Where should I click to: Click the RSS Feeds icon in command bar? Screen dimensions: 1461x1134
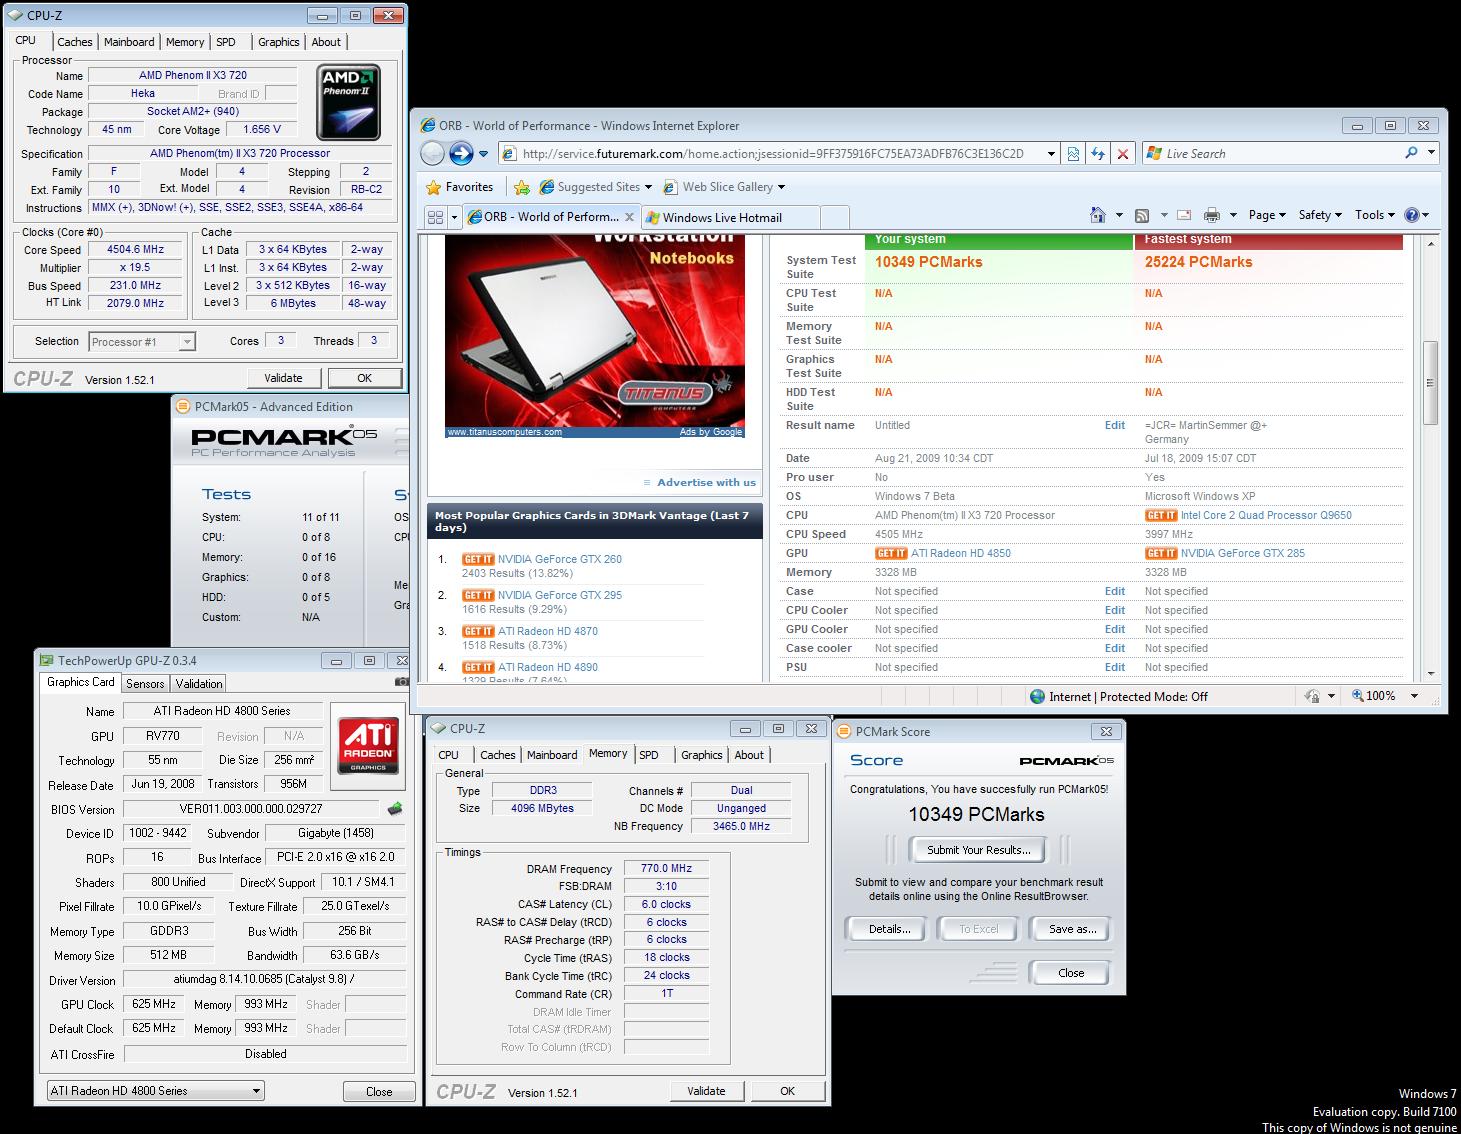click(x=1142, y=215)
